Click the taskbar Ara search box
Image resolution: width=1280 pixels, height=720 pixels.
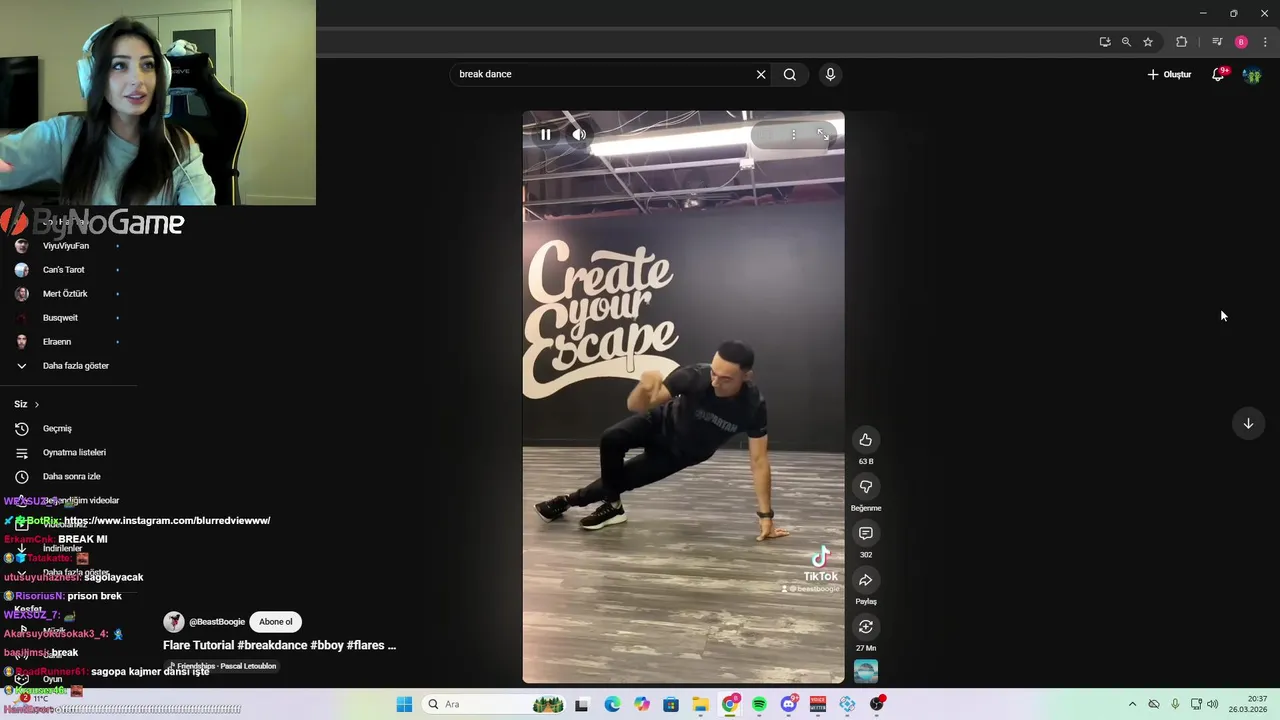coord(494,705)
